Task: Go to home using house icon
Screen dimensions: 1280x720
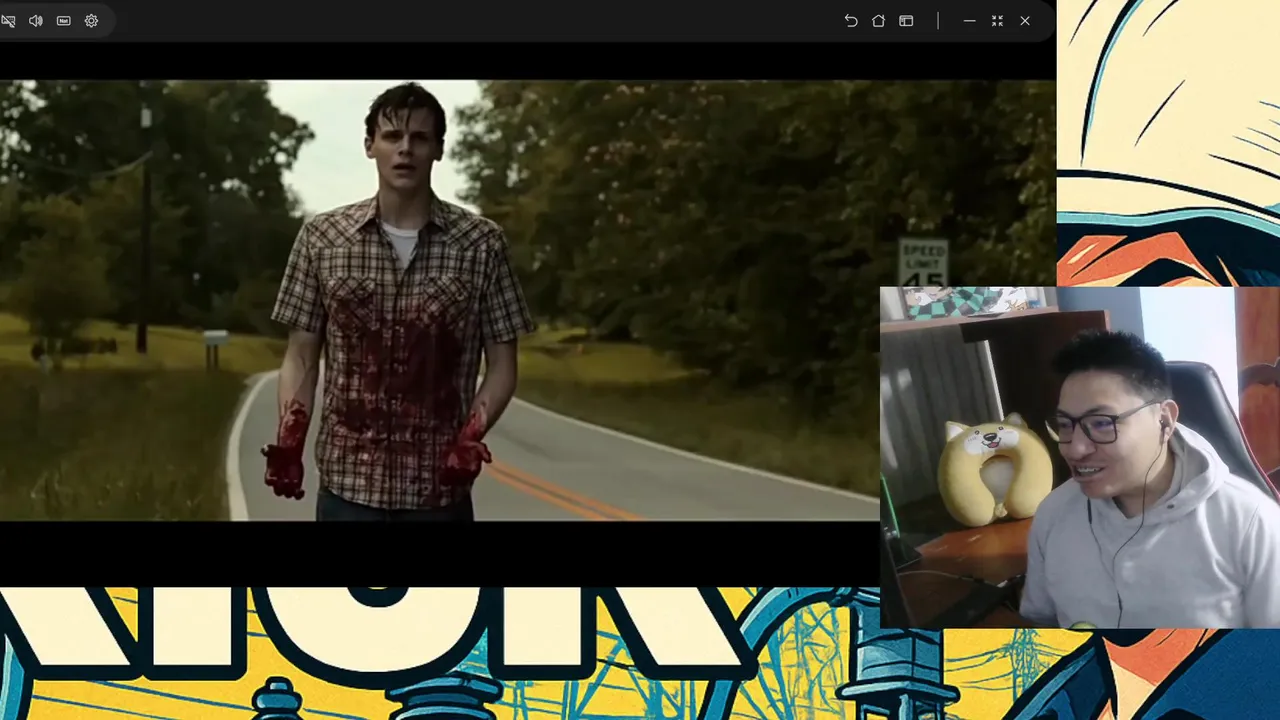Action: [878, 21]
